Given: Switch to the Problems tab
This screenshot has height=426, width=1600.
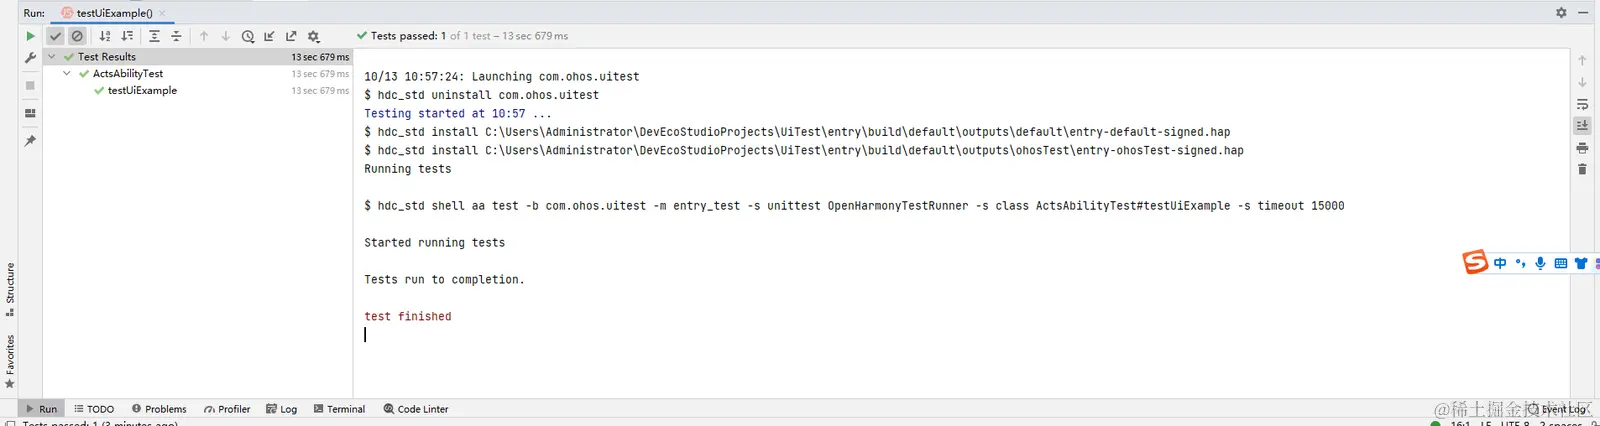Looking at the screenshot, I should point(159,409).
